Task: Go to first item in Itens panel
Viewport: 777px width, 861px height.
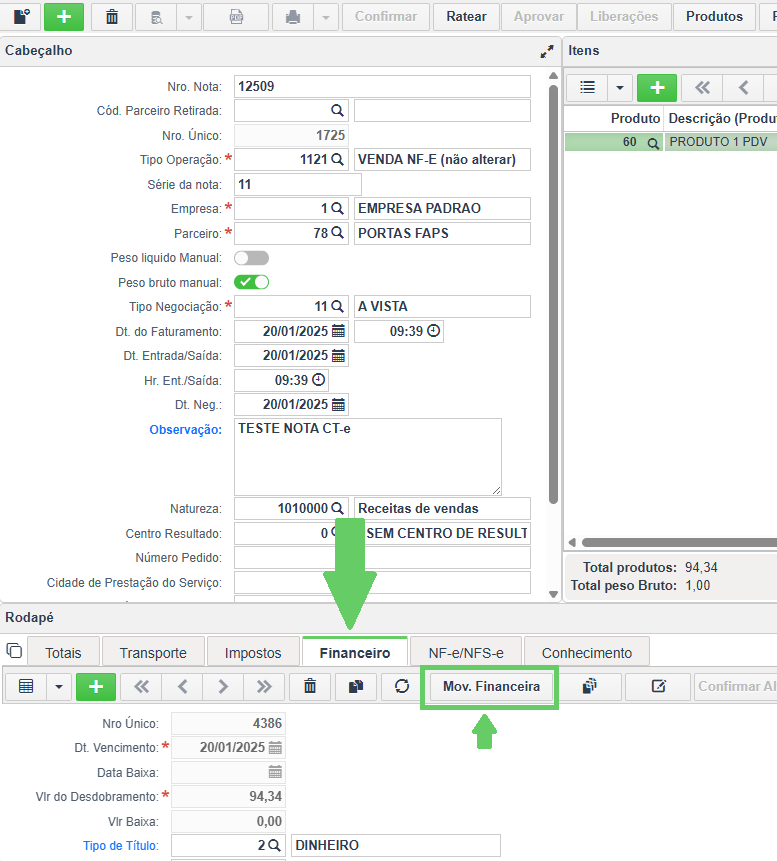Action: [x=702, y=88]
